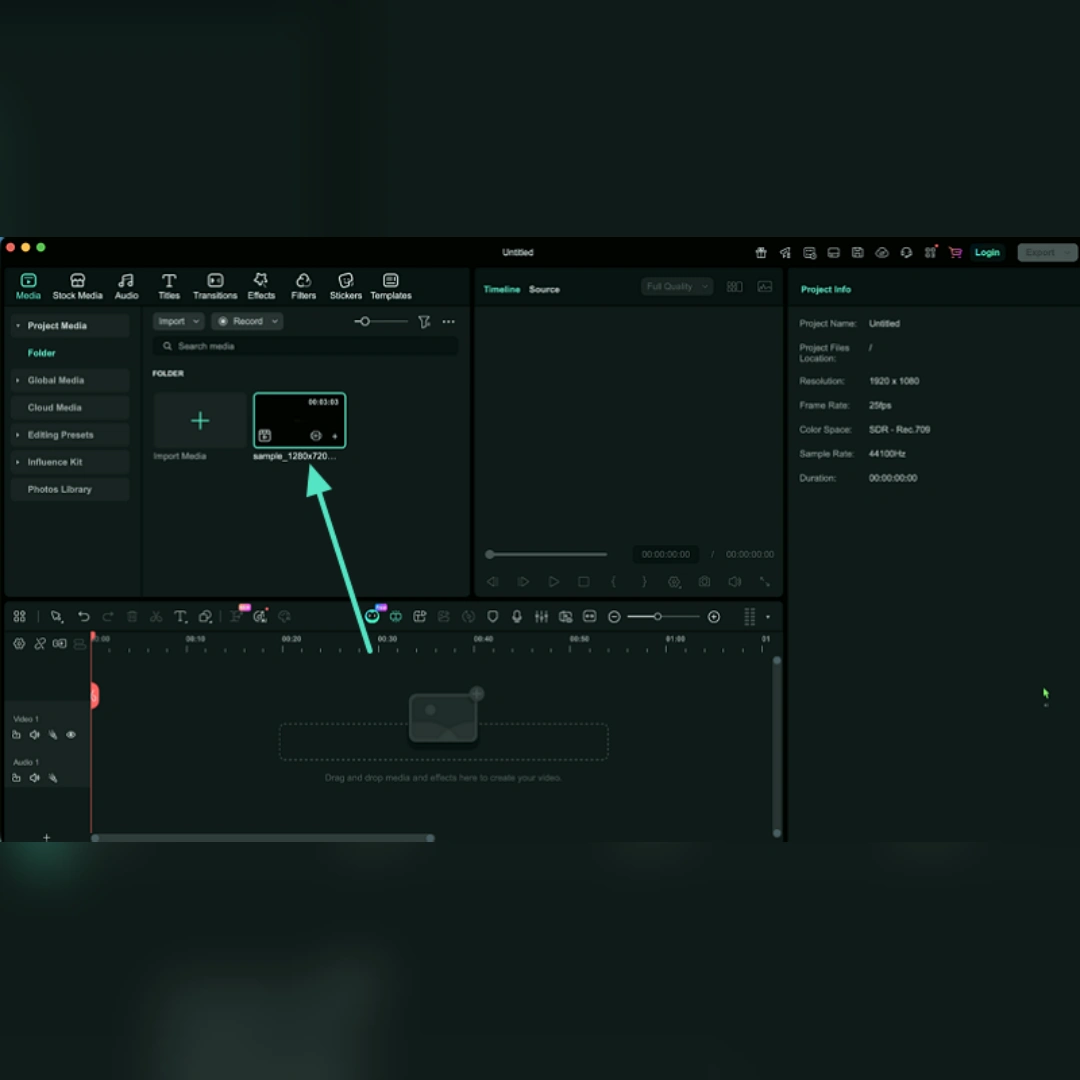Expand the preview to fullscreen
The width and height of the screenshot is (1080, 1080).
(x=765, y=582)
